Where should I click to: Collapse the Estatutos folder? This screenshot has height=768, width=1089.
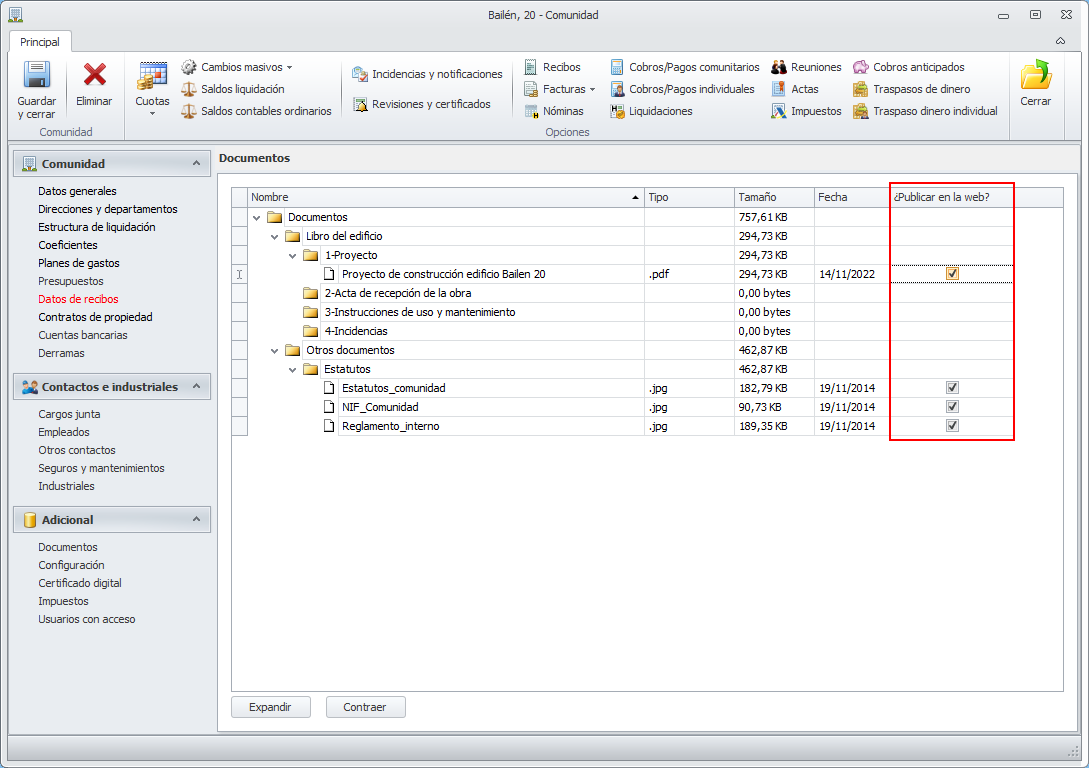coord(292,369)
